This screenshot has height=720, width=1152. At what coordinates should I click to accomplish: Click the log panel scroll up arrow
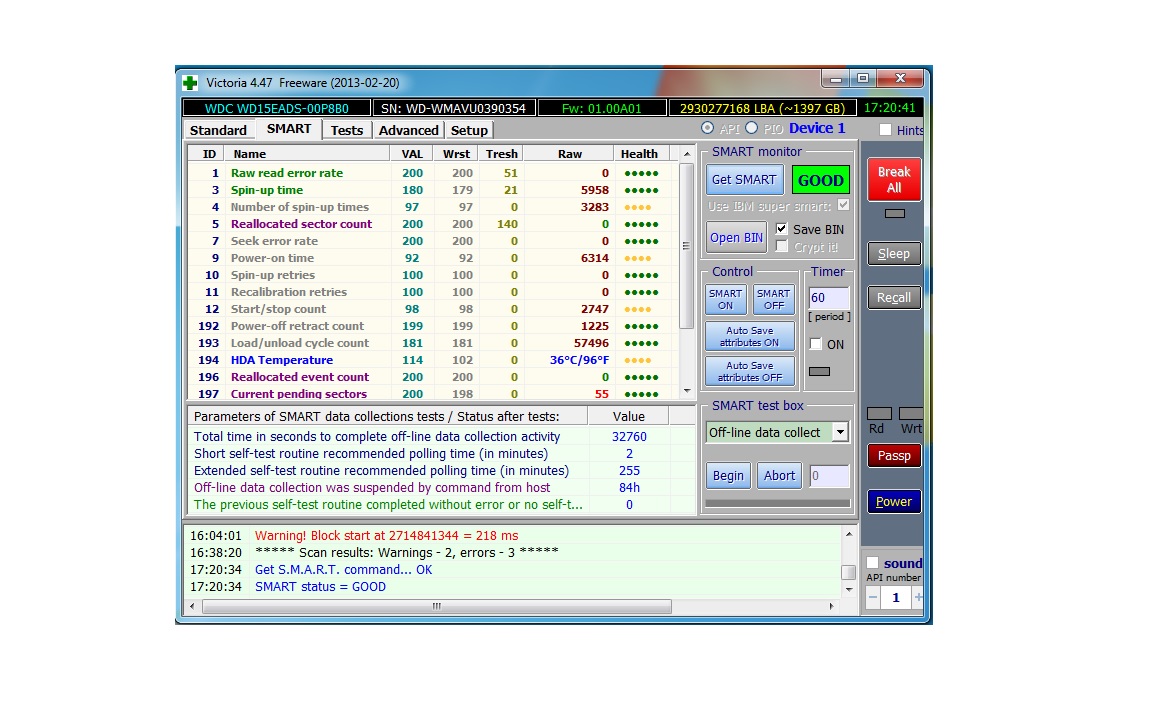point(849,535)
